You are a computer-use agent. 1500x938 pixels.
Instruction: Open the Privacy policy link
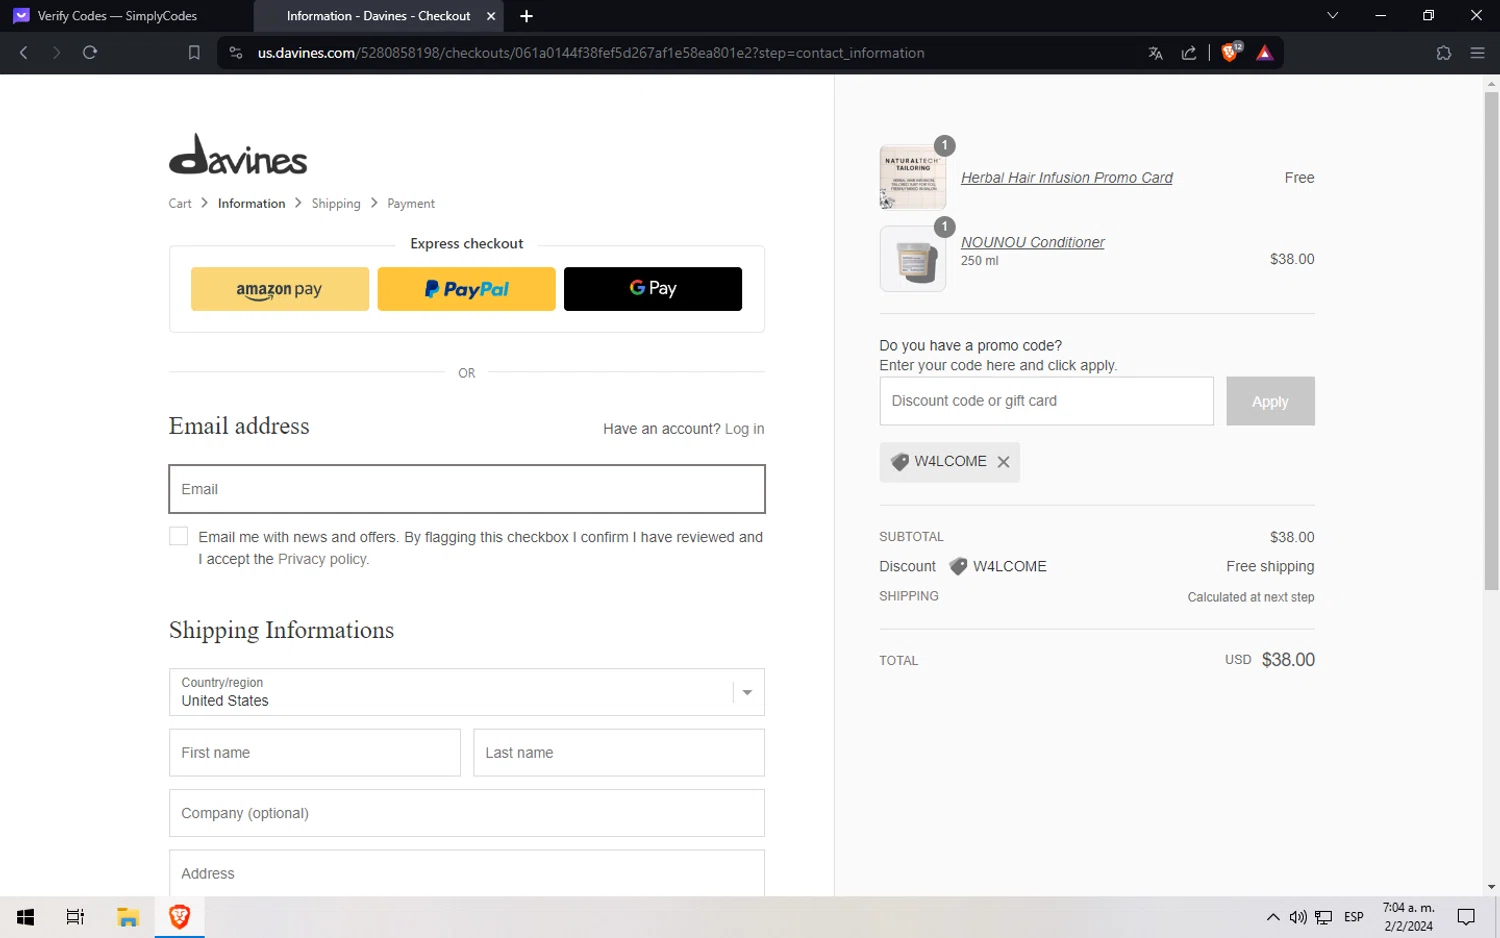tap(322, 559)
